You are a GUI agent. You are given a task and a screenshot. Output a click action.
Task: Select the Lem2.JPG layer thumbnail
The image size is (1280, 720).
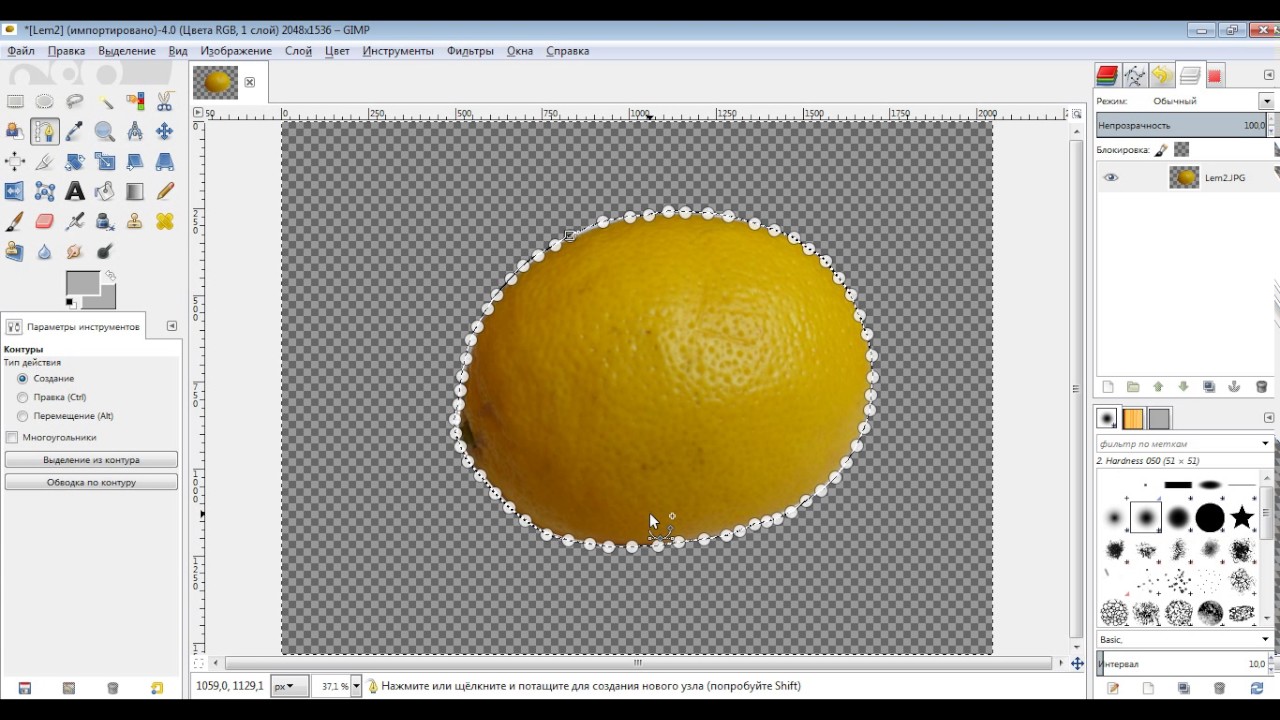[x=1184, y=178]
